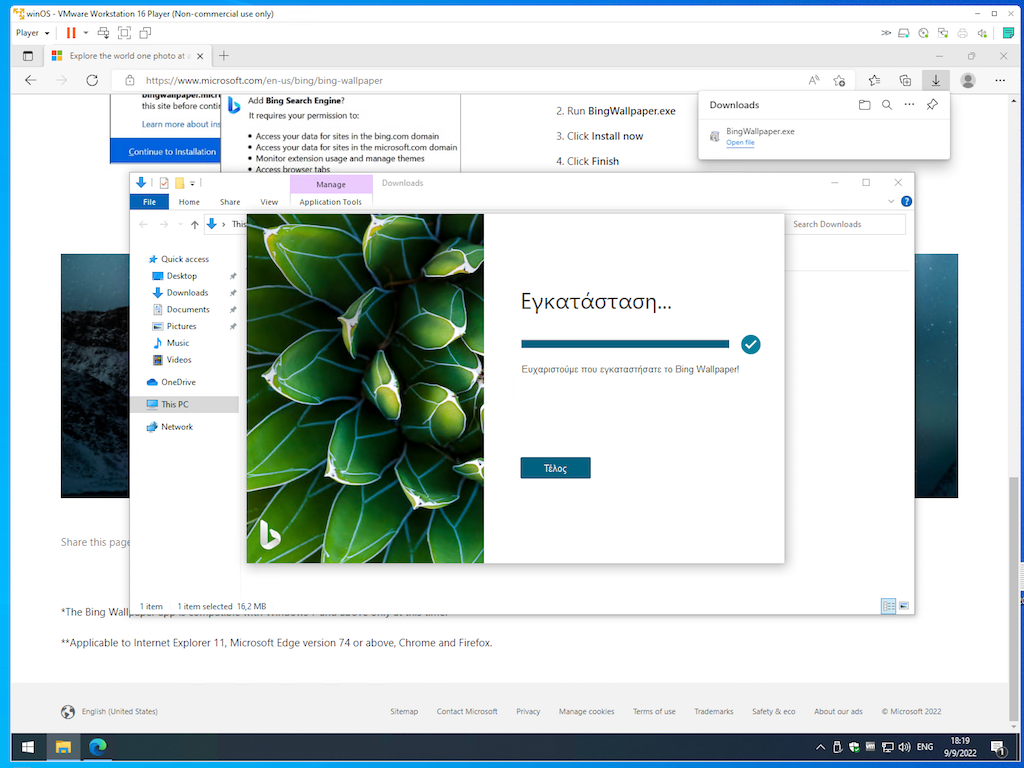Open the Windows Start menu
This screenshot has width=1024, height=768.
pos(28,746)
